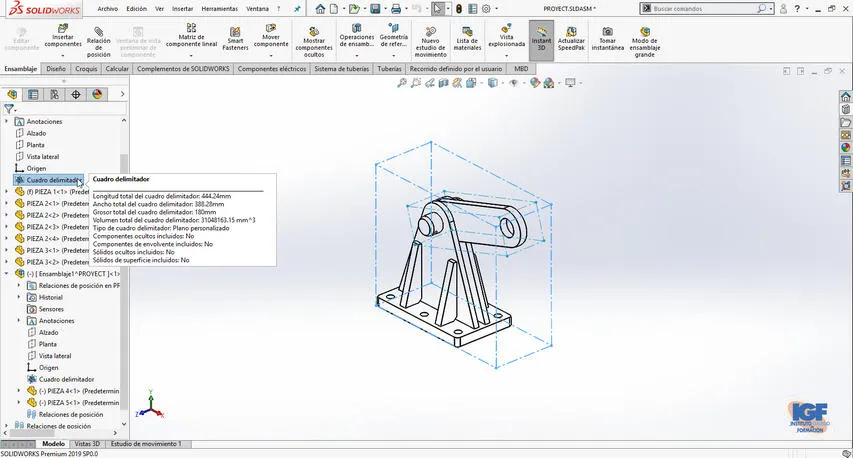
Task: Open Operaciones de ensamblaje tool
Action: click(x=357, y=36)
